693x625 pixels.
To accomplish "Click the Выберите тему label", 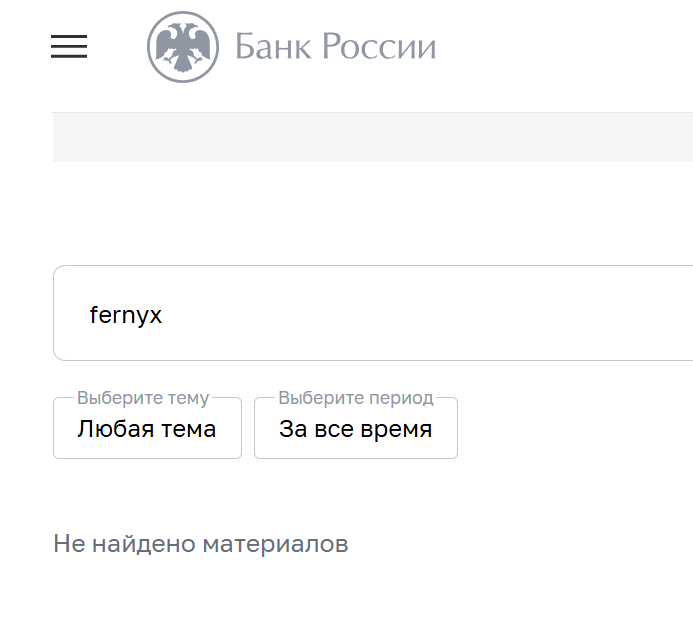I will pos(143,398).
